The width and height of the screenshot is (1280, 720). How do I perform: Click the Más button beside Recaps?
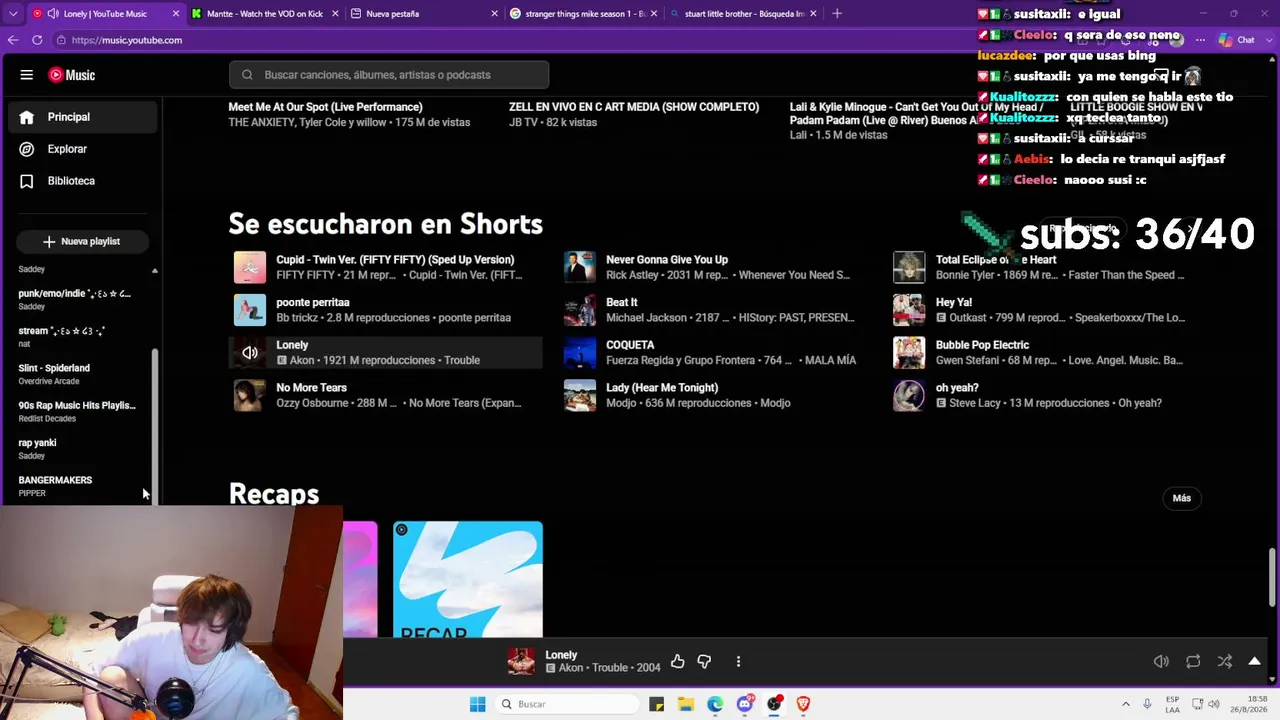pos(1182,498)
